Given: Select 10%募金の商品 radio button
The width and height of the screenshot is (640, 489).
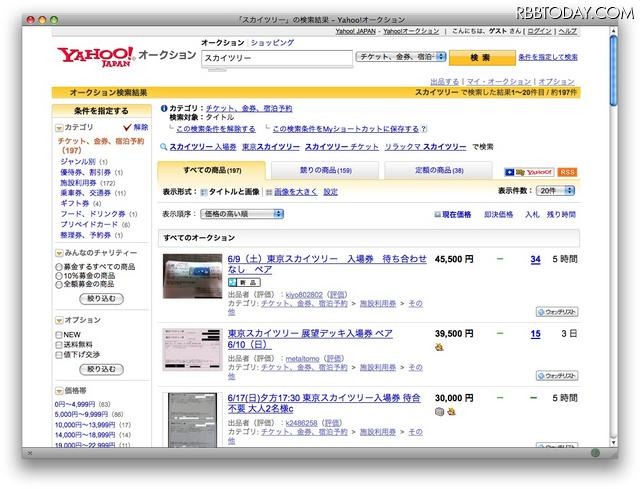Looking at the screenshot, I should point(59,276).
